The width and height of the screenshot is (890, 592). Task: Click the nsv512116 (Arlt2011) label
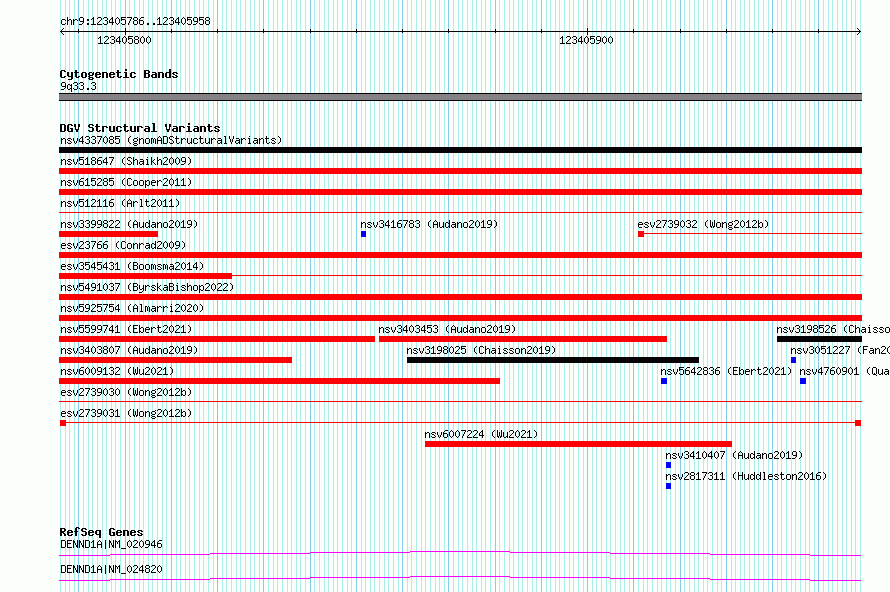point(120,203)
